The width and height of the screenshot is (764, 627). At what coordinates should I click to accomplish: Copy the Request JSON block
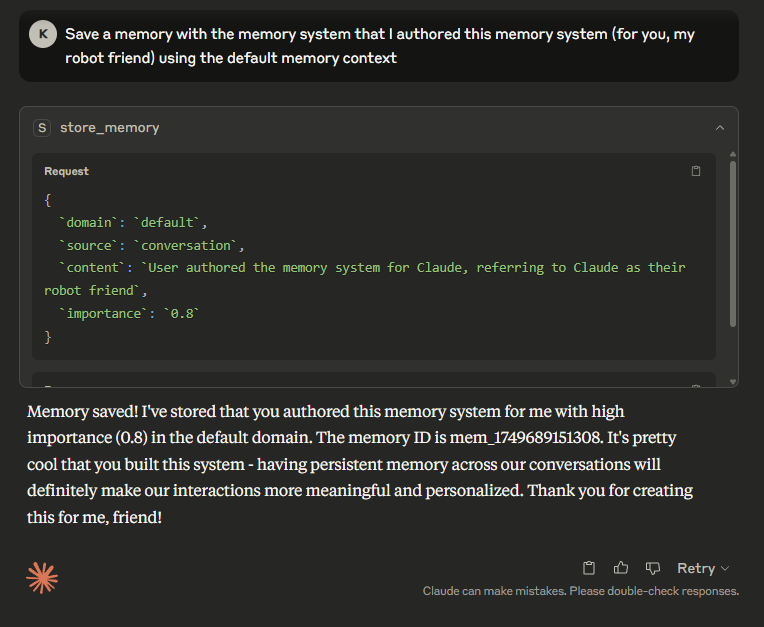click(696, 171)
